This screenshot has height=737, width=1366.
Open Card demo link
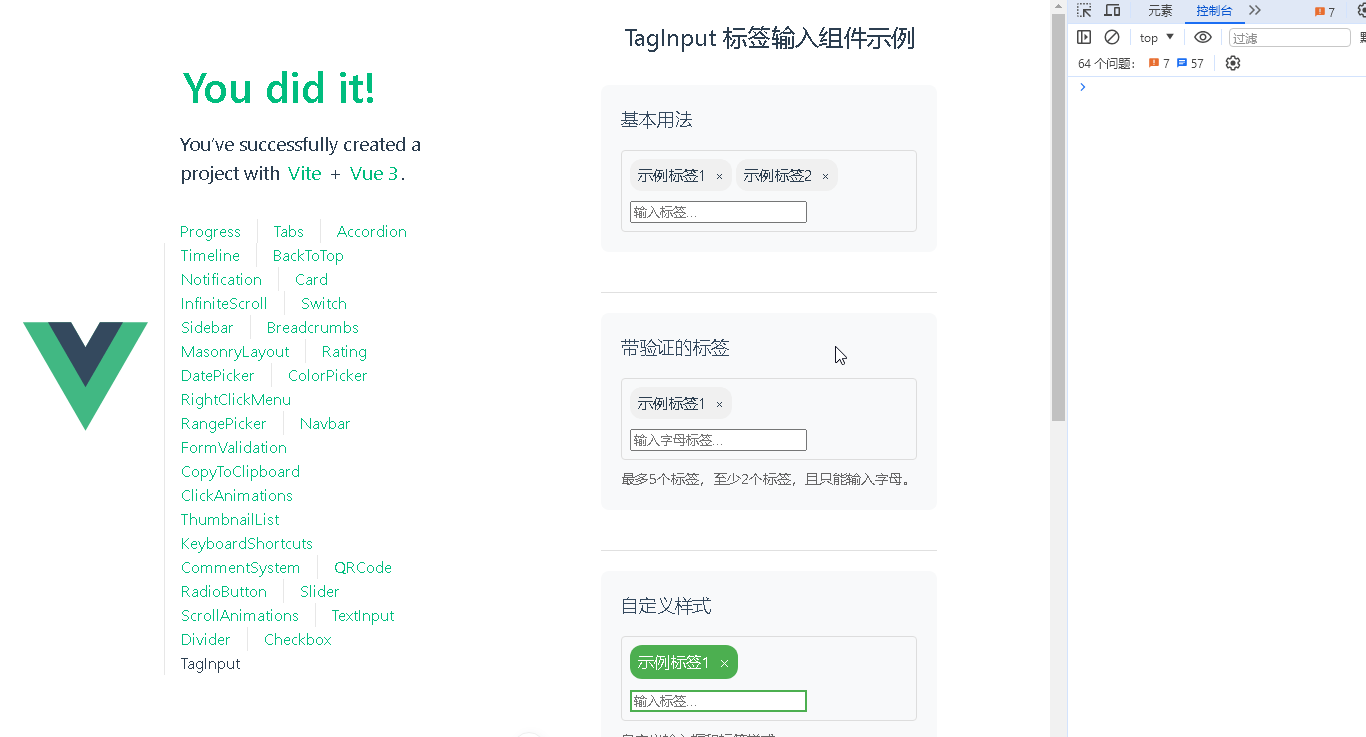pyautogui.click(x=311, y=279)
